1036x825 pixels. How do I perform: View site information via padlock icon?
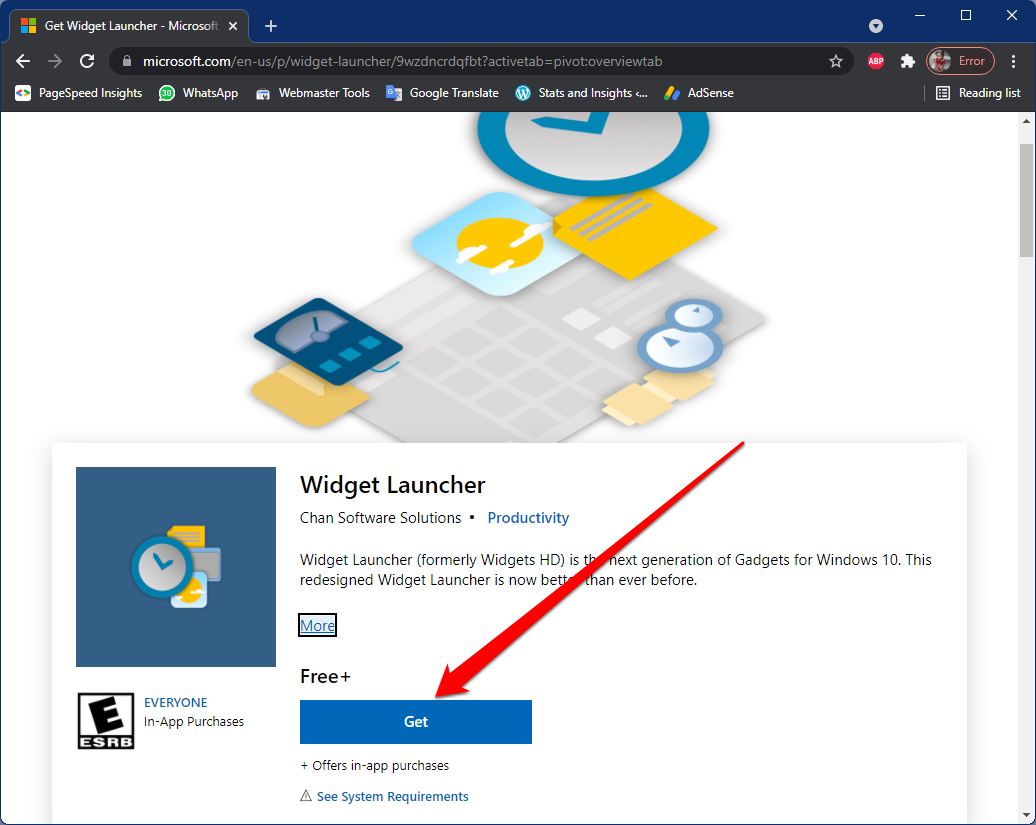click(127, 61)
